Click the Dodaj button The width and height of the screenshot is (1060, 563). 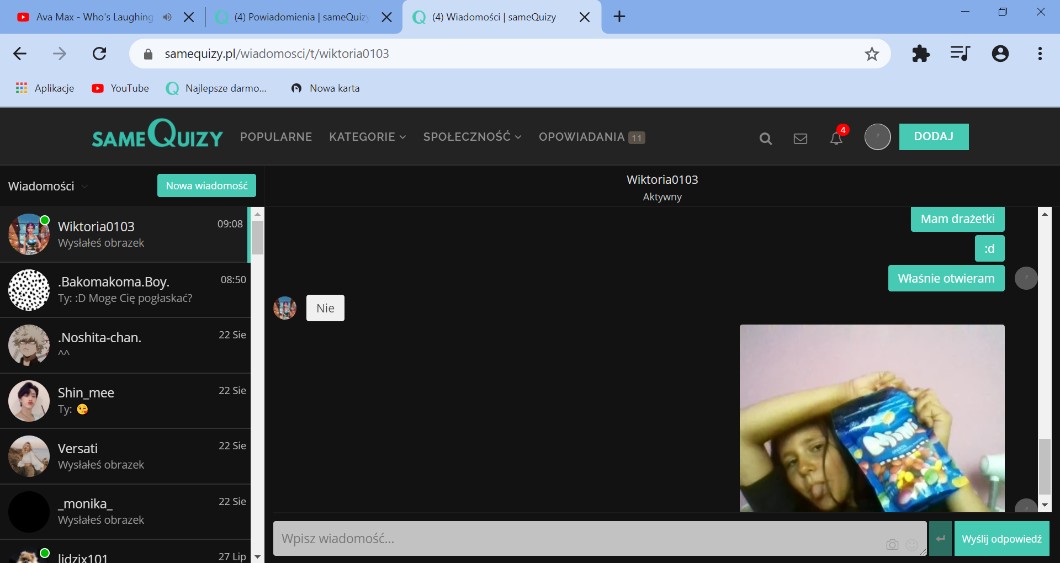pos(933,137)
